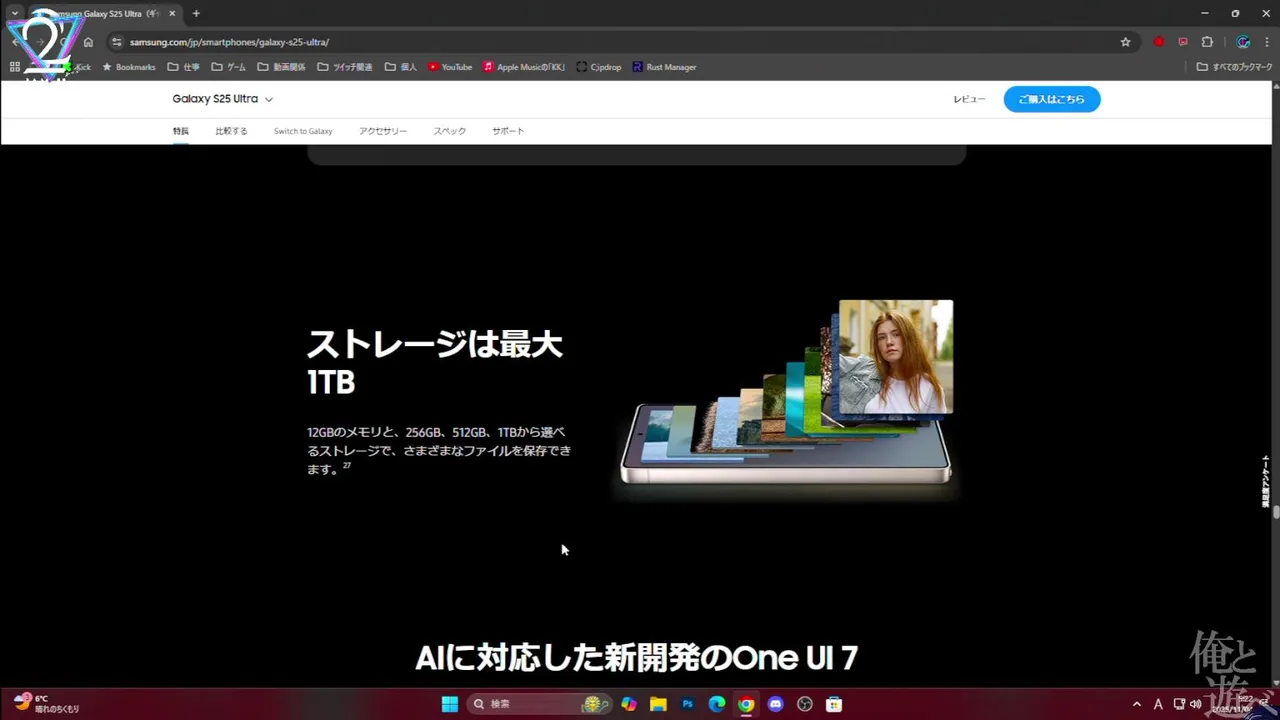Click the ストレージは最大 1TB heading
This screenshot has height=720, width=1280.
pos(435,362)
